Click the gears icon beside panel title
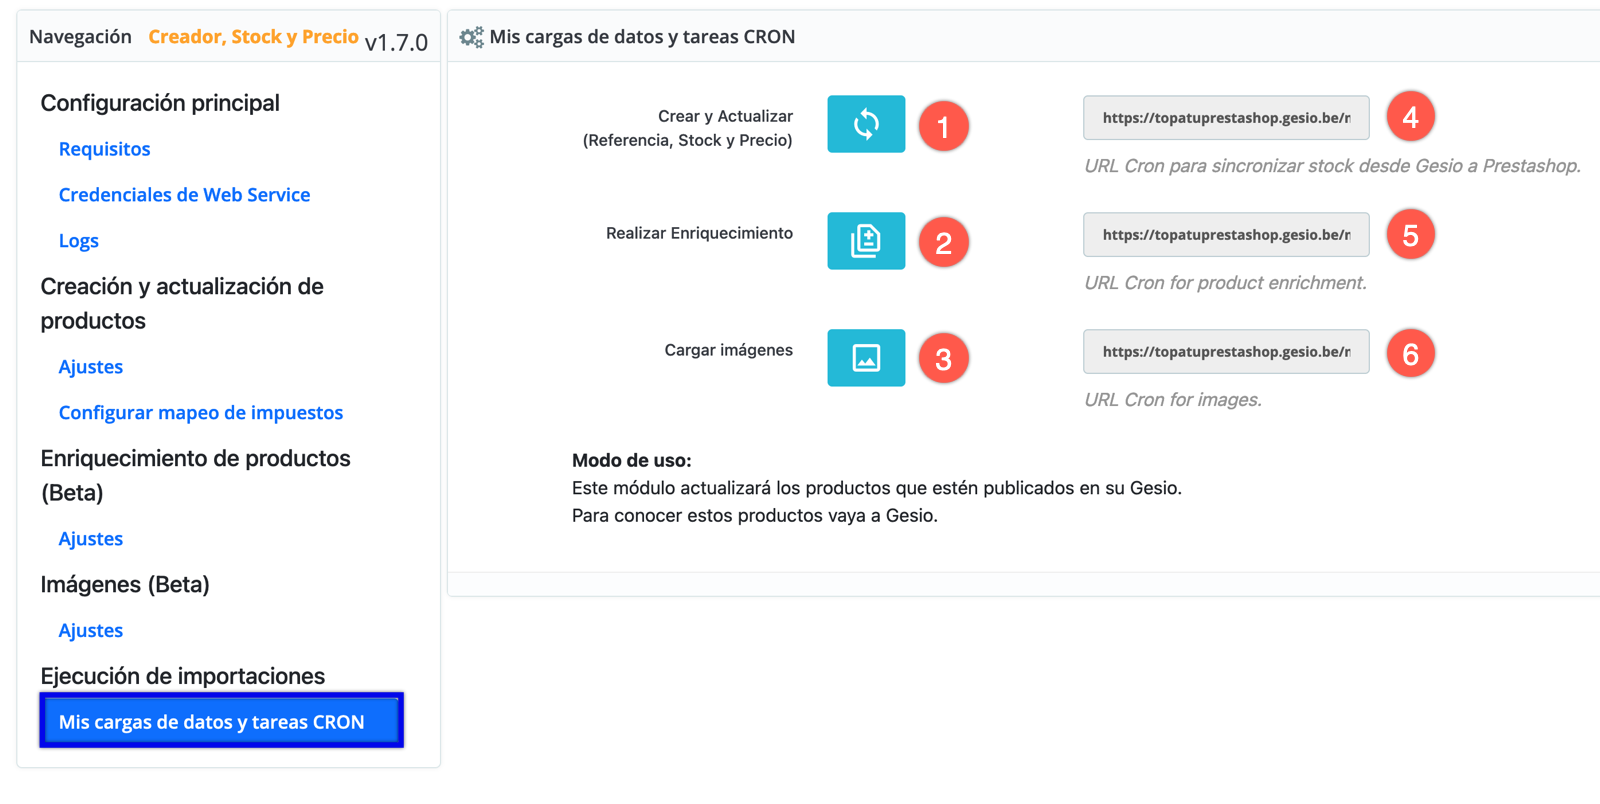This screenshot has width=1600, height=804. (471, 37)
